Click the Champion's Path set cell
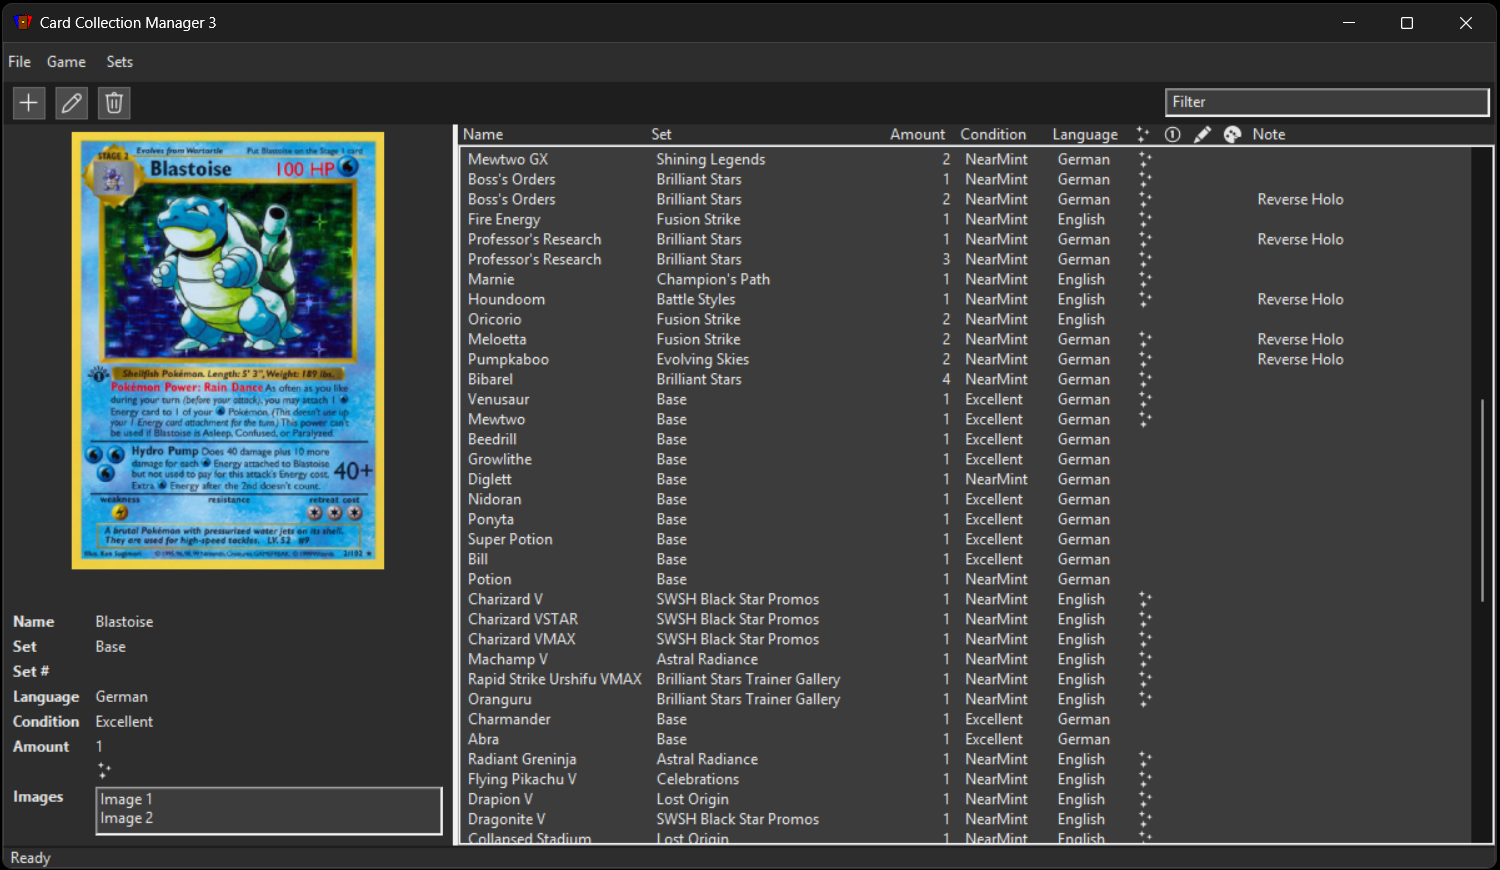Image resolution: width=1500 pixels, height=870 pixels. tap(713, 279)
